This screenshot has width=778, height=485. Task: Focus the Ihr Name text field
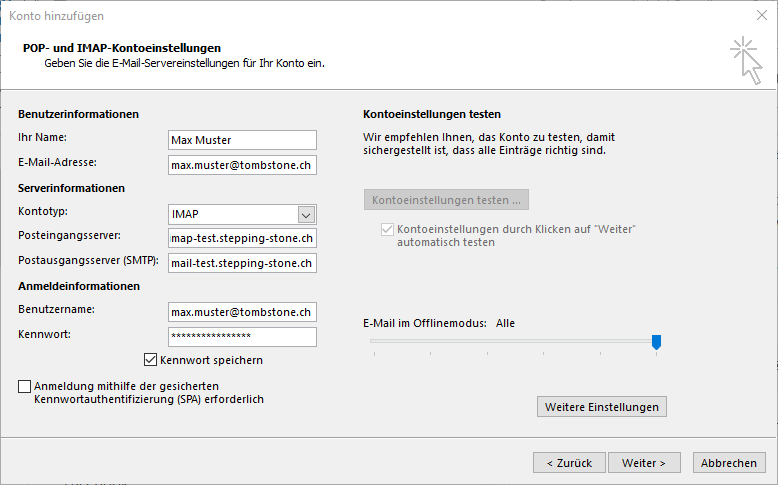(242, 140)
